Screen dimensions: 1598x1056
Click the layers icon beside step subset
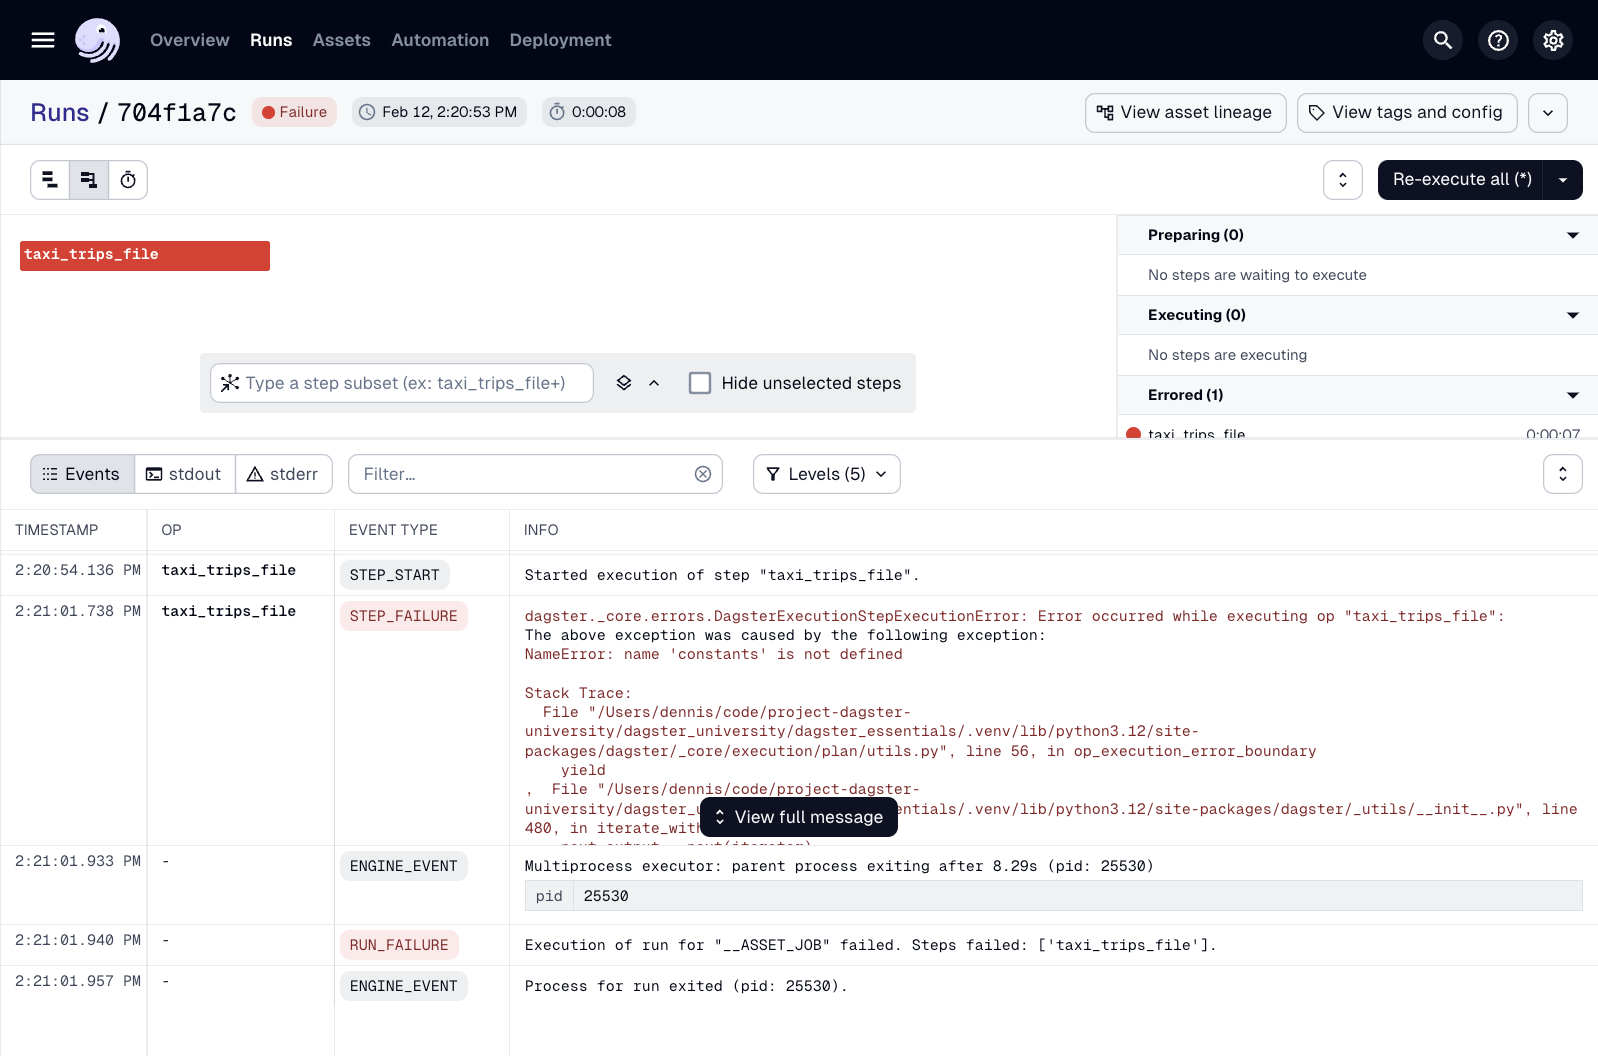click(624, 383)
